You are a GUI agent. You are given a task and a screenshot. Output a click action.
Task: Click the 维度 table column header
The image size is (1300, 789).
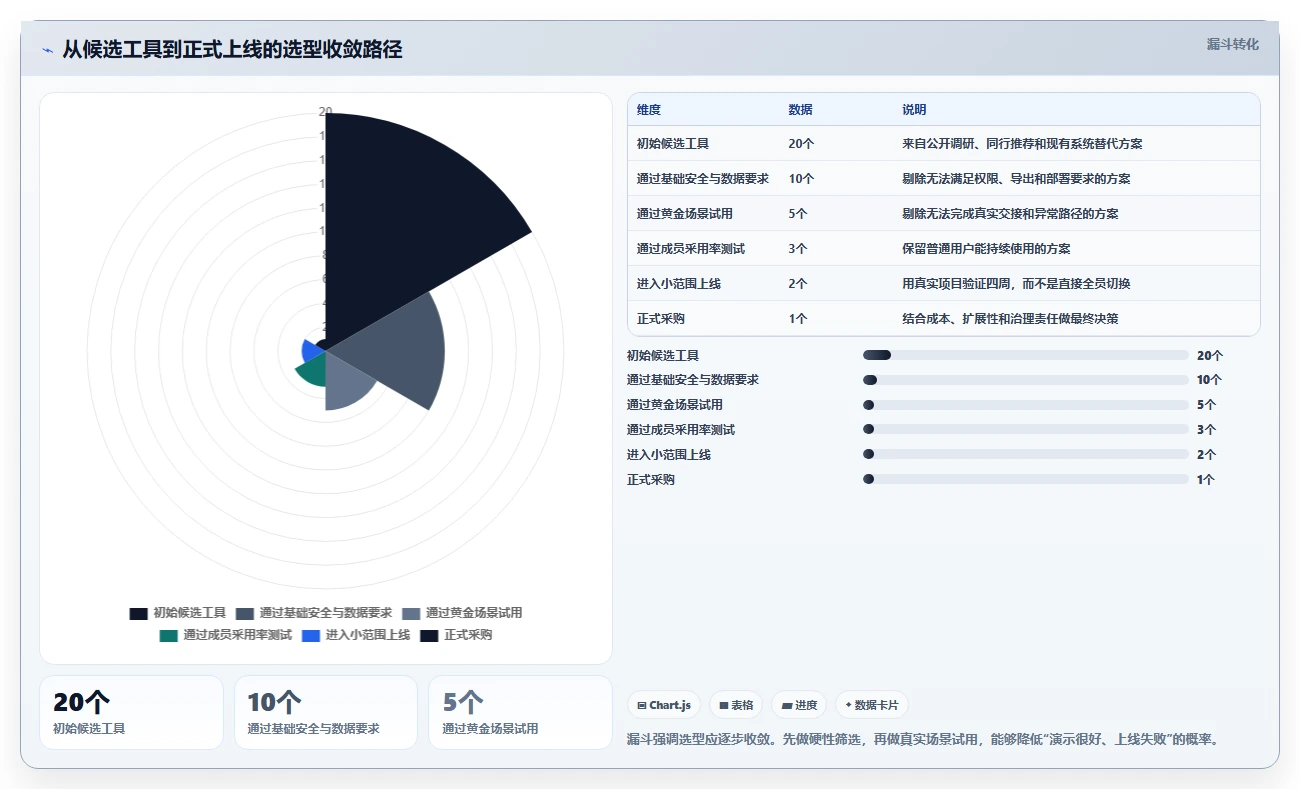pos(649,110)
